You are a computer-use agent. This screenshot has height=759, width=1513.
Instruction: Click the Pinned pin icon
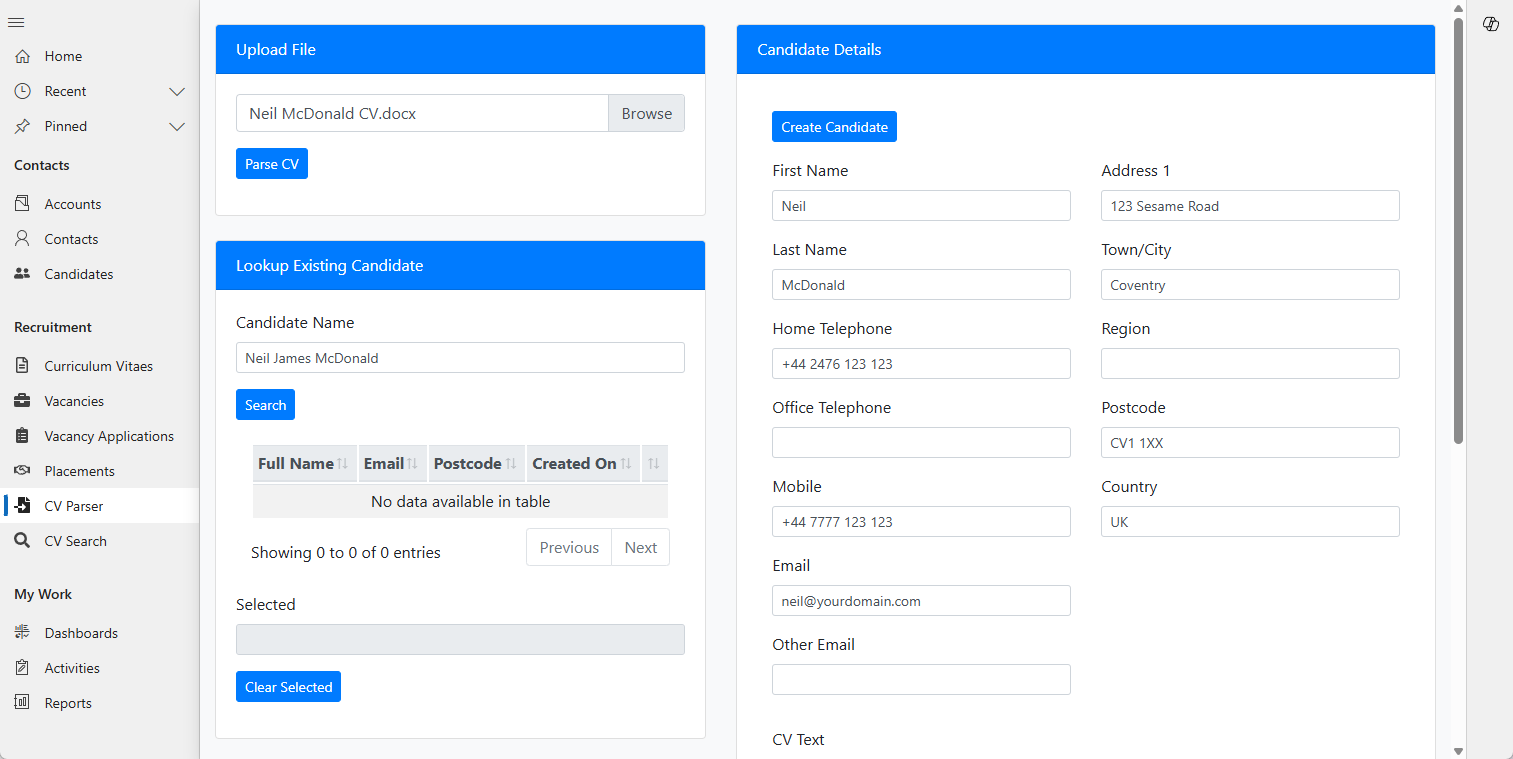22,126
